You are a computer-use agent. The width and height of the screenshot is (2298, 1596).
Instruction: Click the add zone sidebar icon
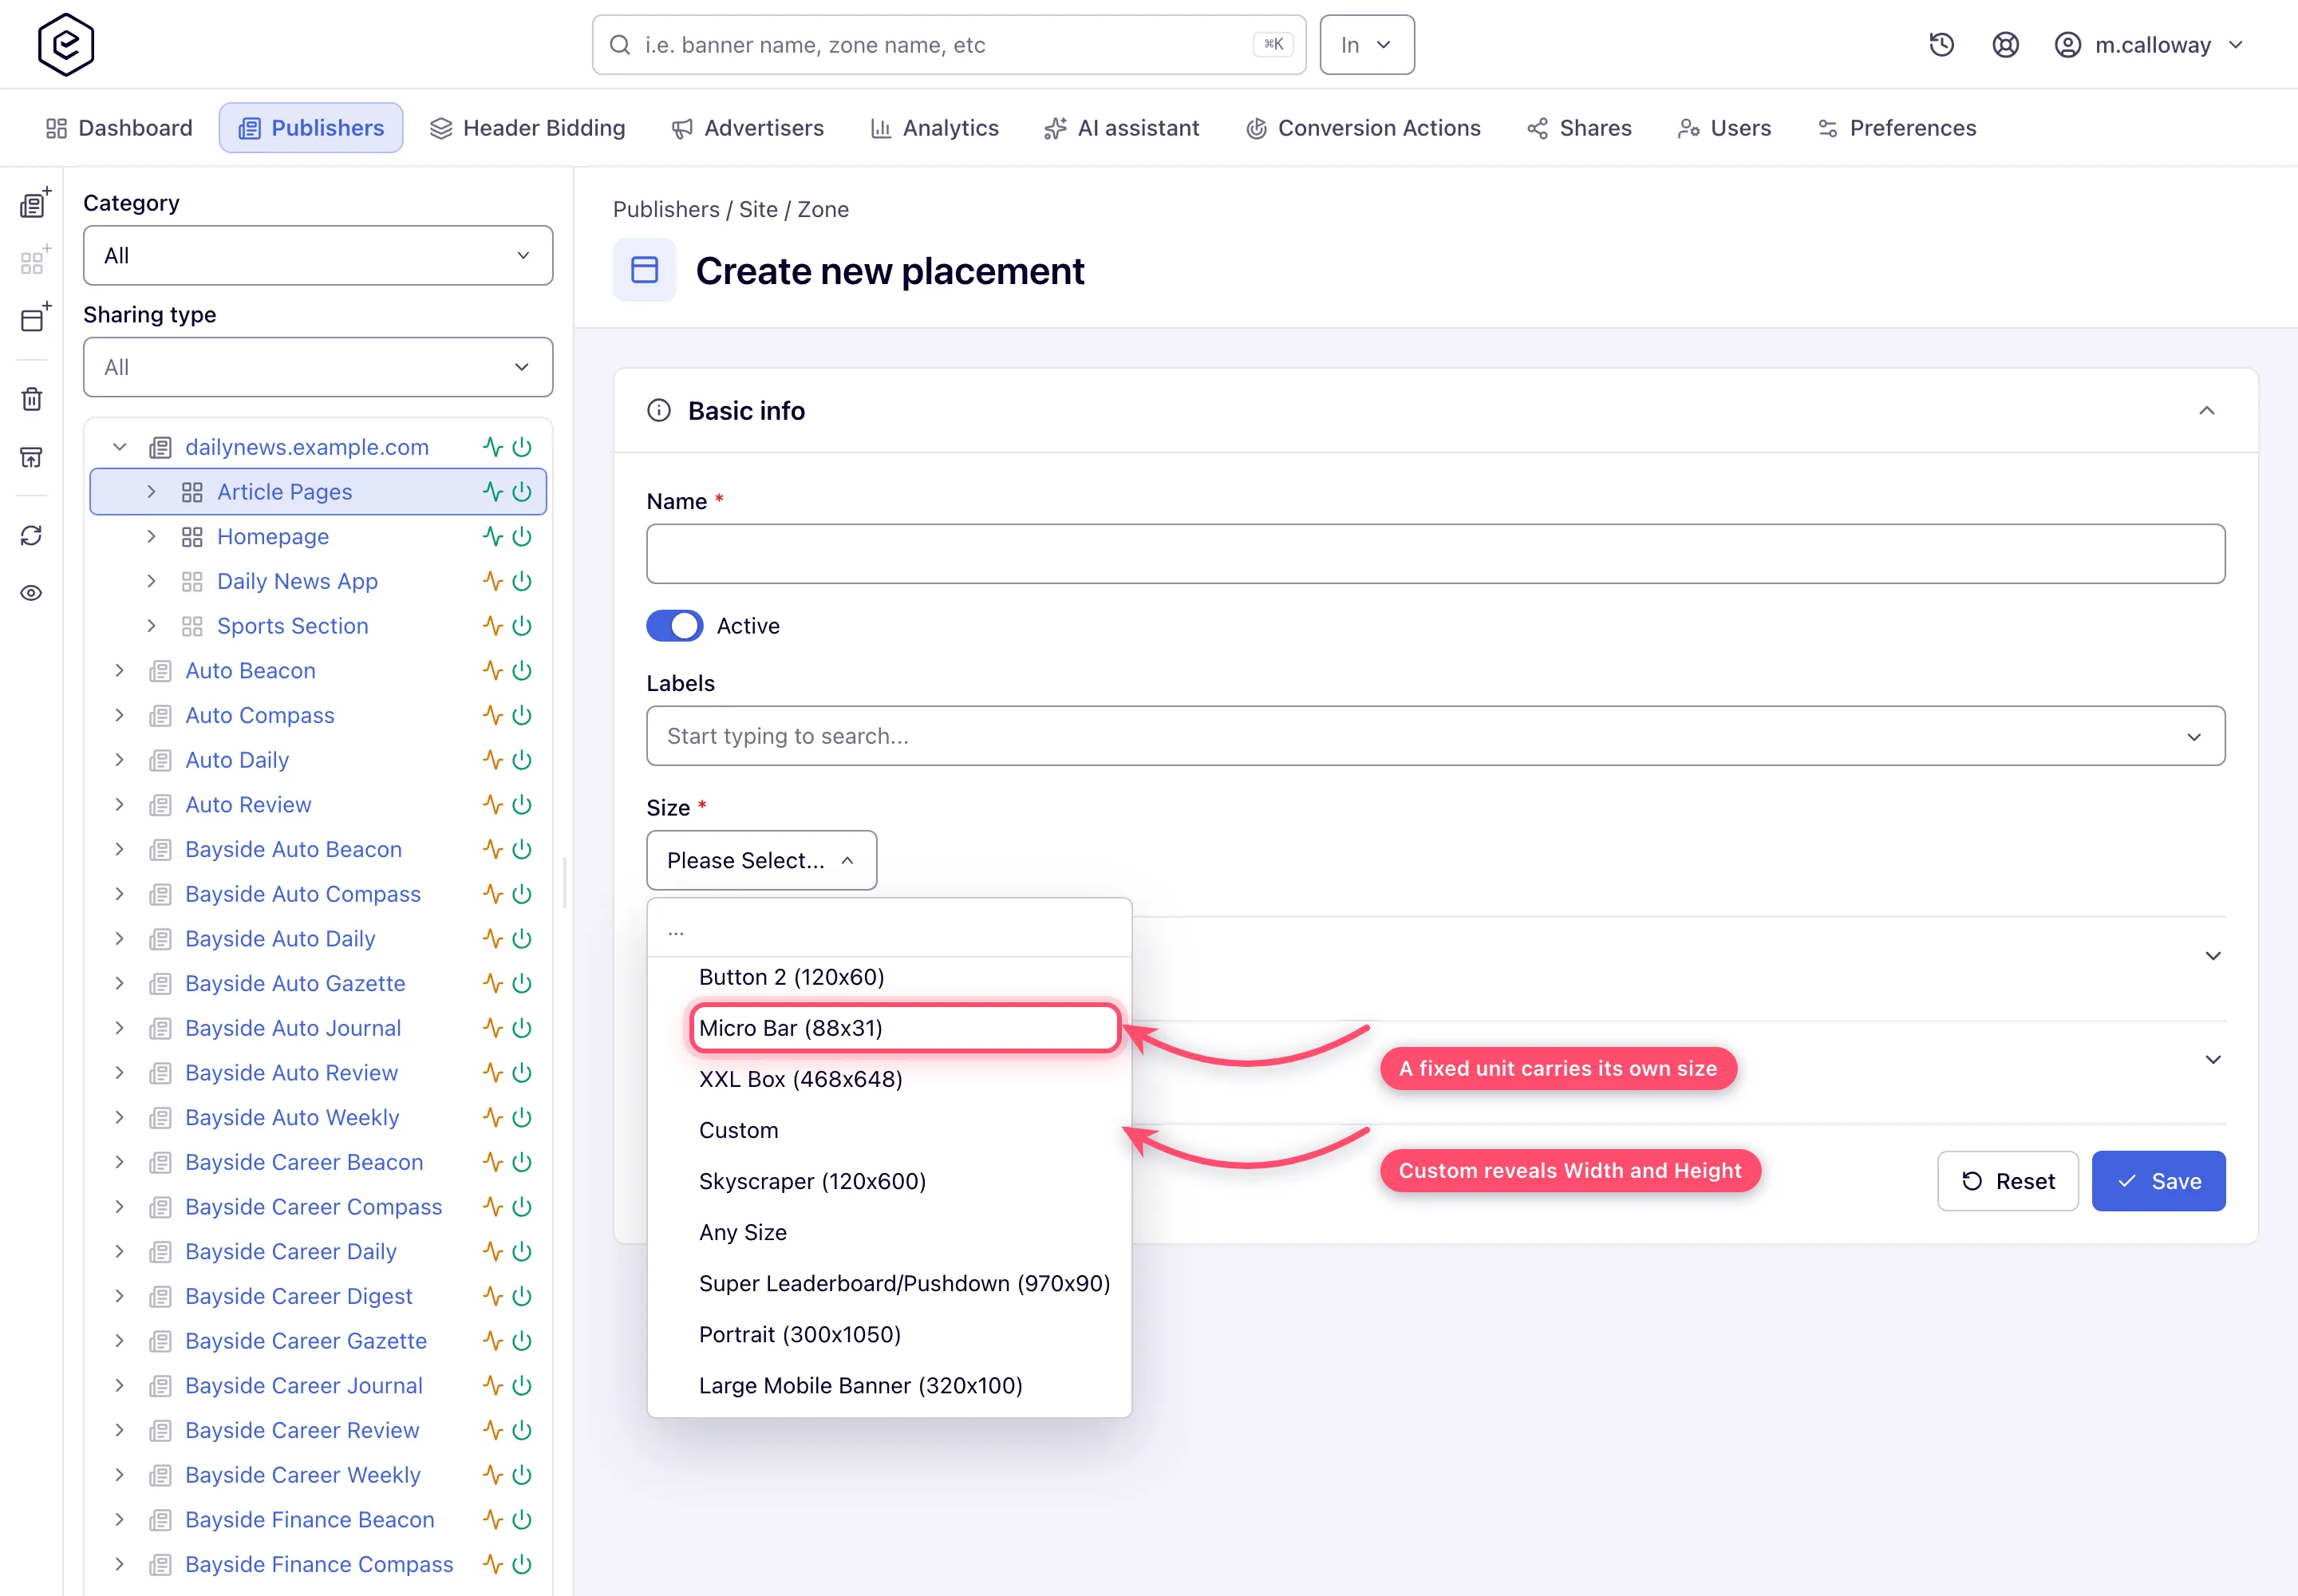[34, 261]
